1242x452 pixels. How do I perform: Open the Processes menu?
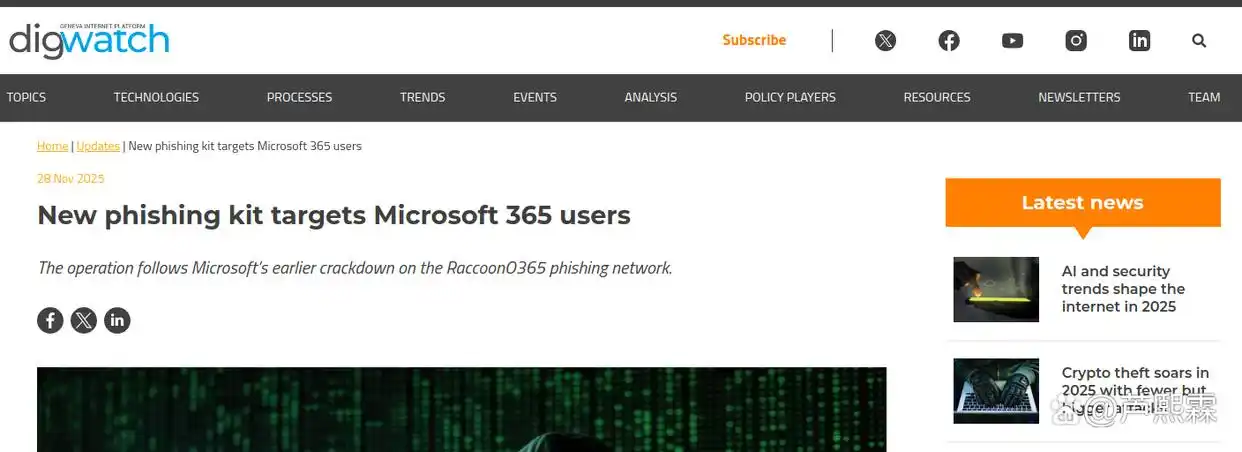click(299, 97)
